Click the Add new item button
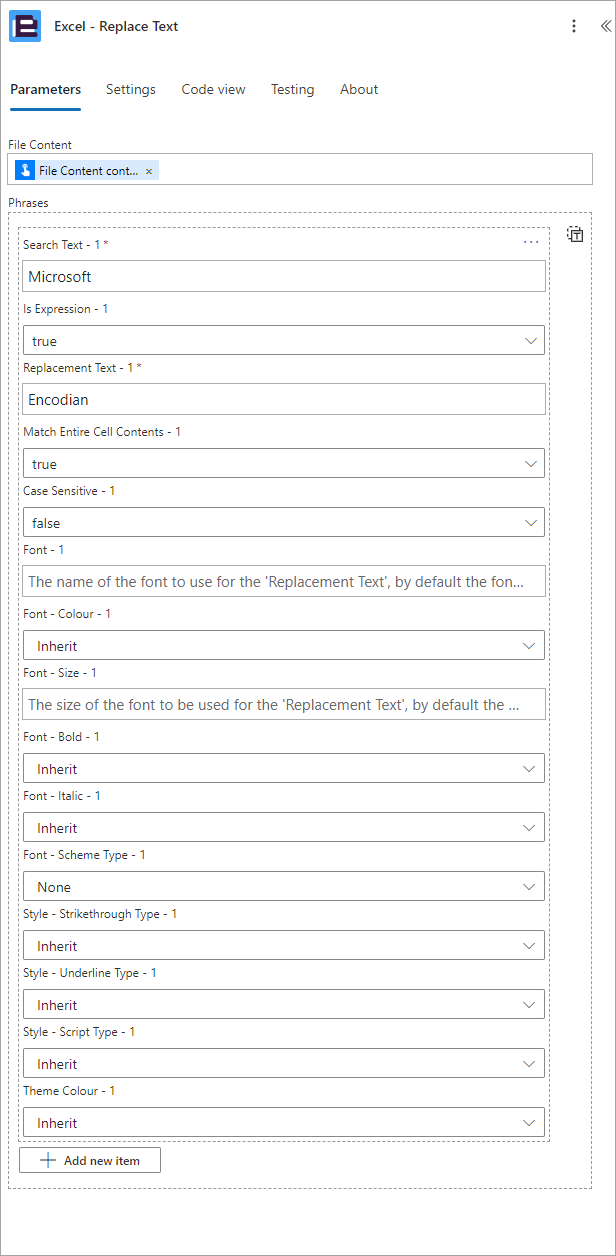616x1256 pixels. [90, 1160]
